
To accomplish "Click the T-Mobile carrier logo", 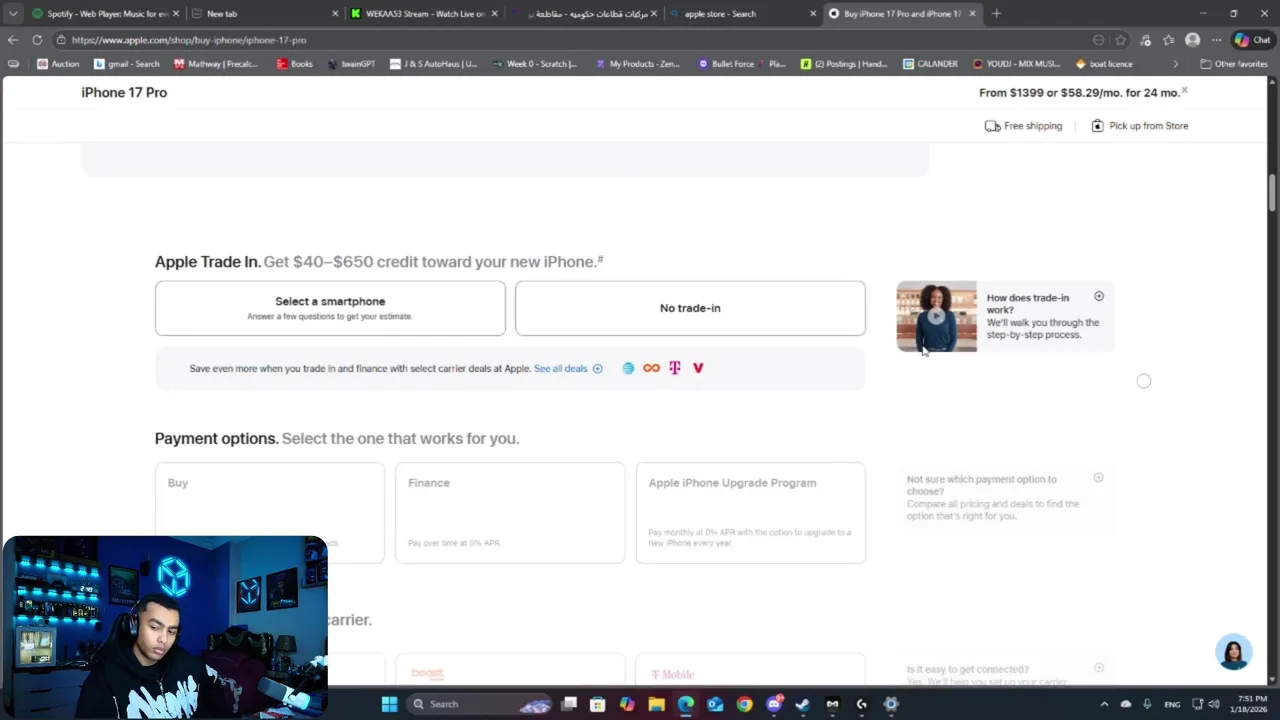I will 675,368.
